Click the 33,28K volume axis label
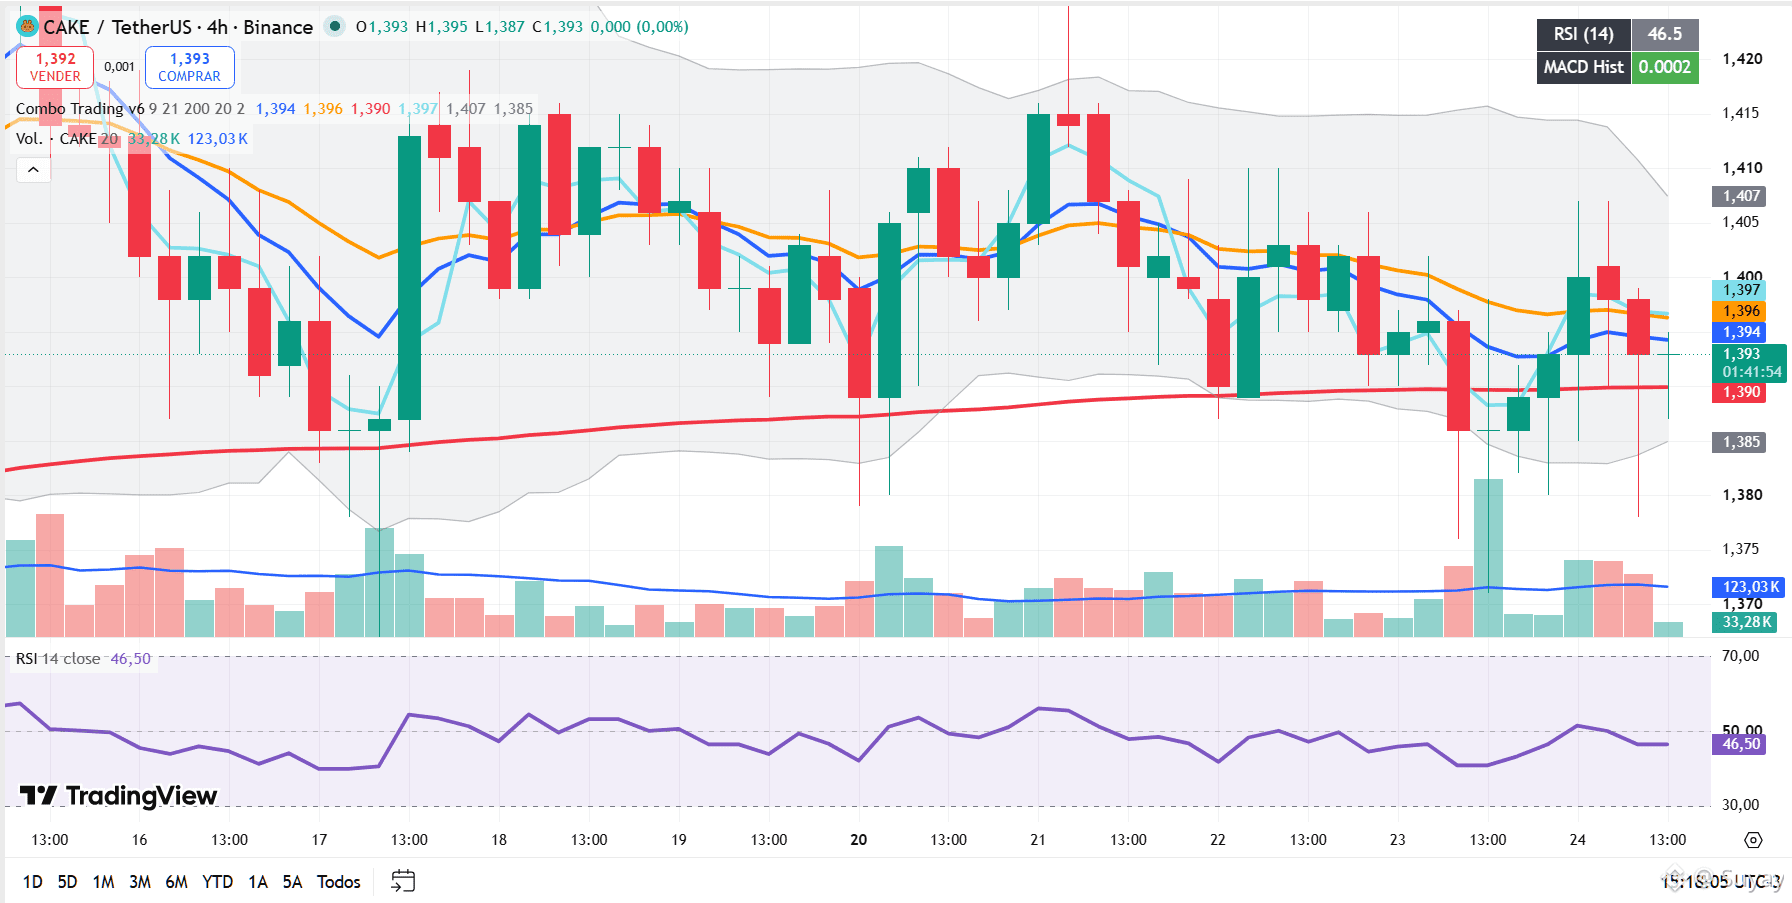 [x=1746, y=622]
